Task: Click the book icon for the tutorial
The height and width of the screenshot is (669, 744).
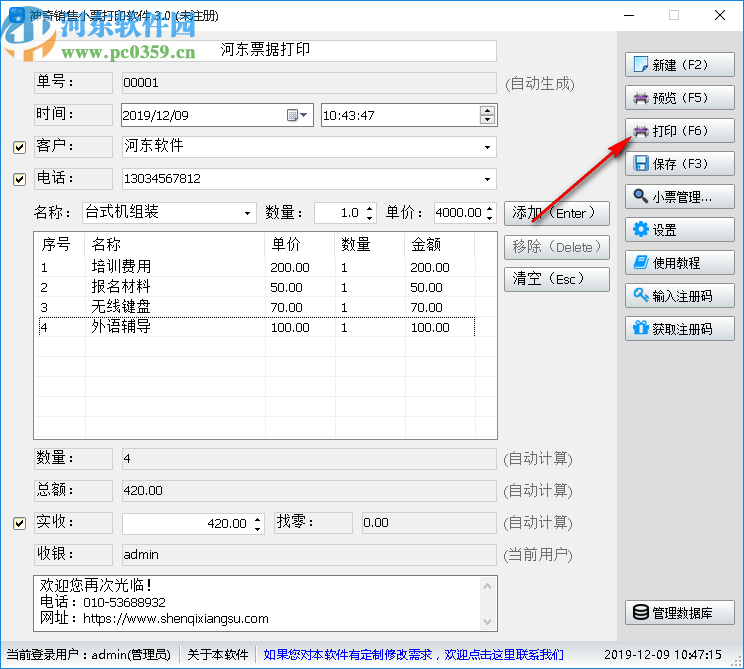Action: pos(641,262)
